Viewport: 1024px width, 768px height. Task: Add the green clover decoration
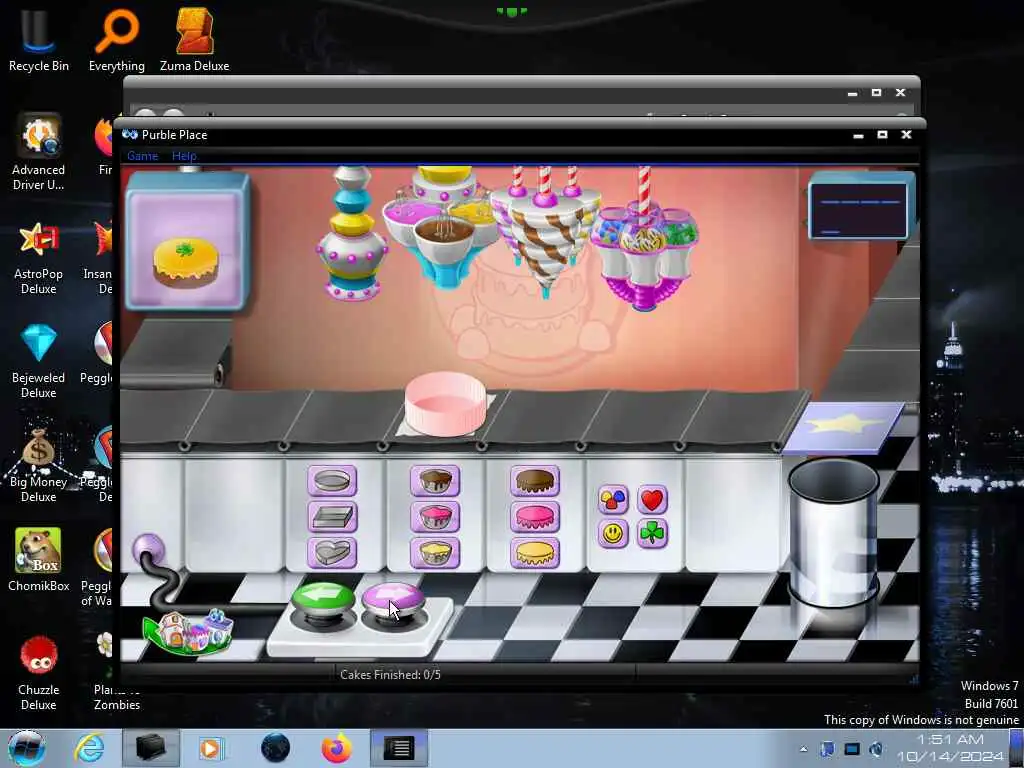(652, 534)
